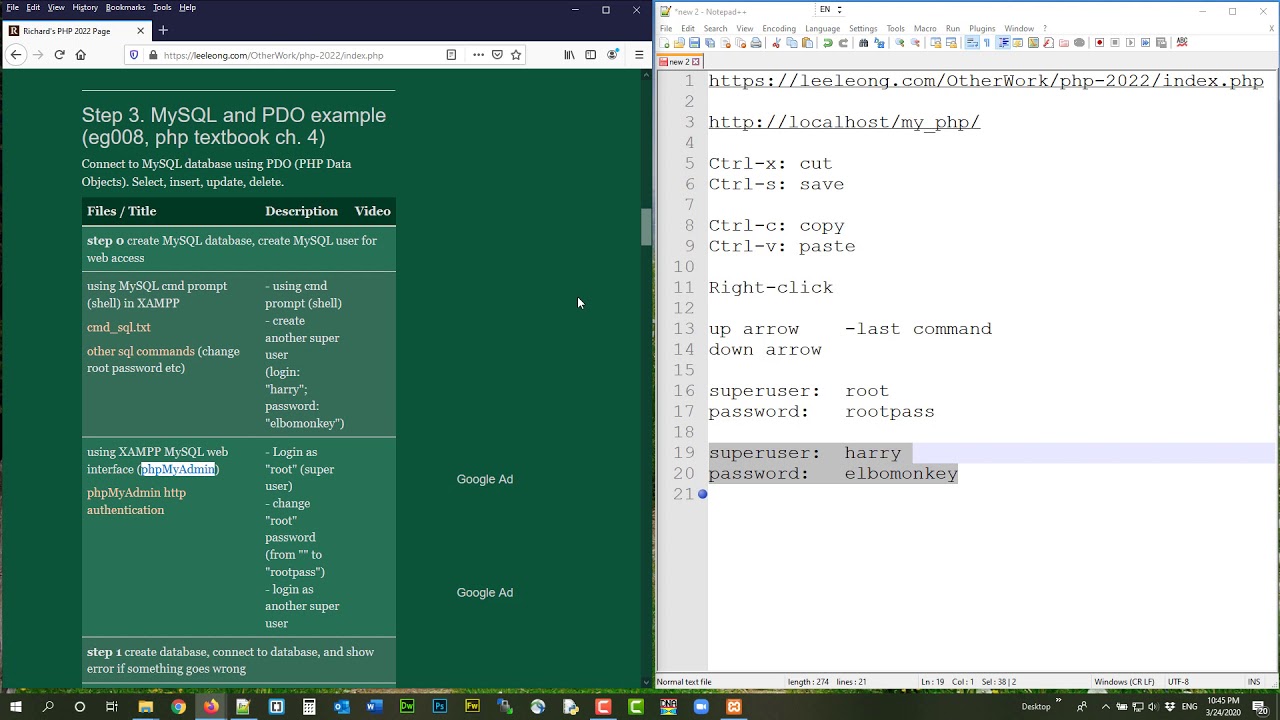Open a new Firefox tab with plus button

[163, 31]
